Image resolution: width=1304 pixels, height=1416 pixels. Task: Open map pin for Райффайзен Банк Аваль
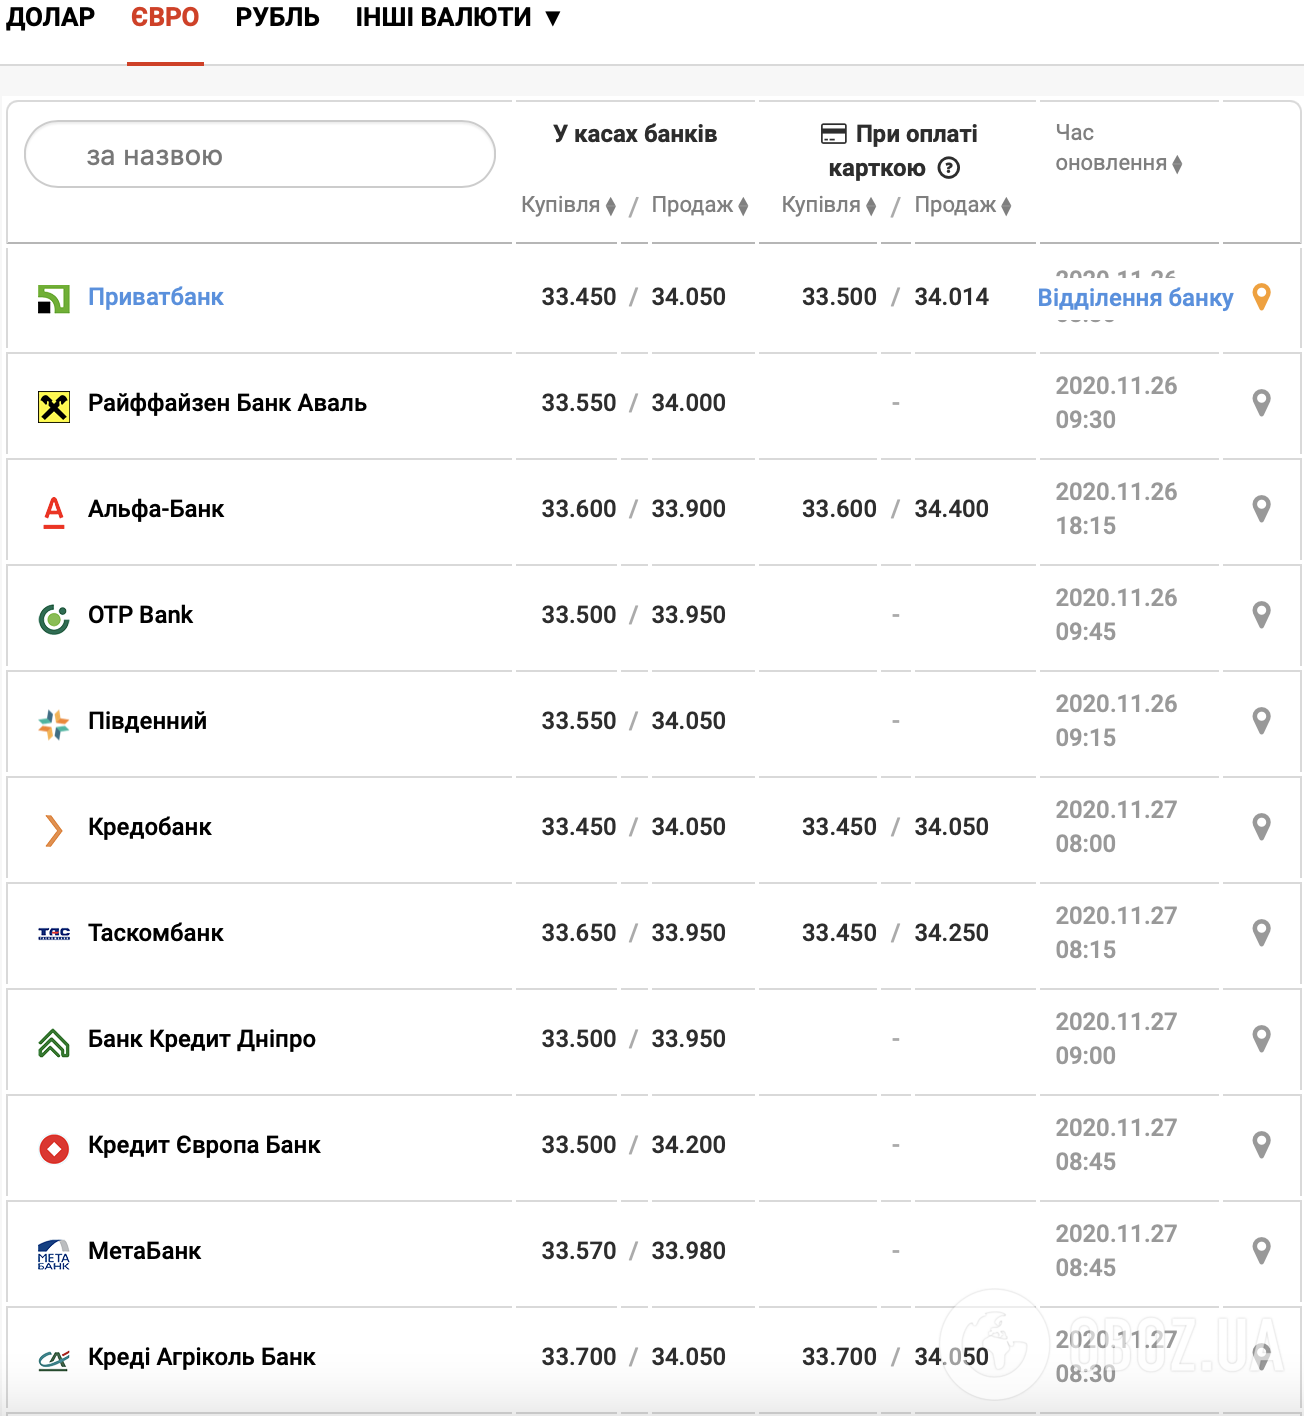[x=1262, y=403]
